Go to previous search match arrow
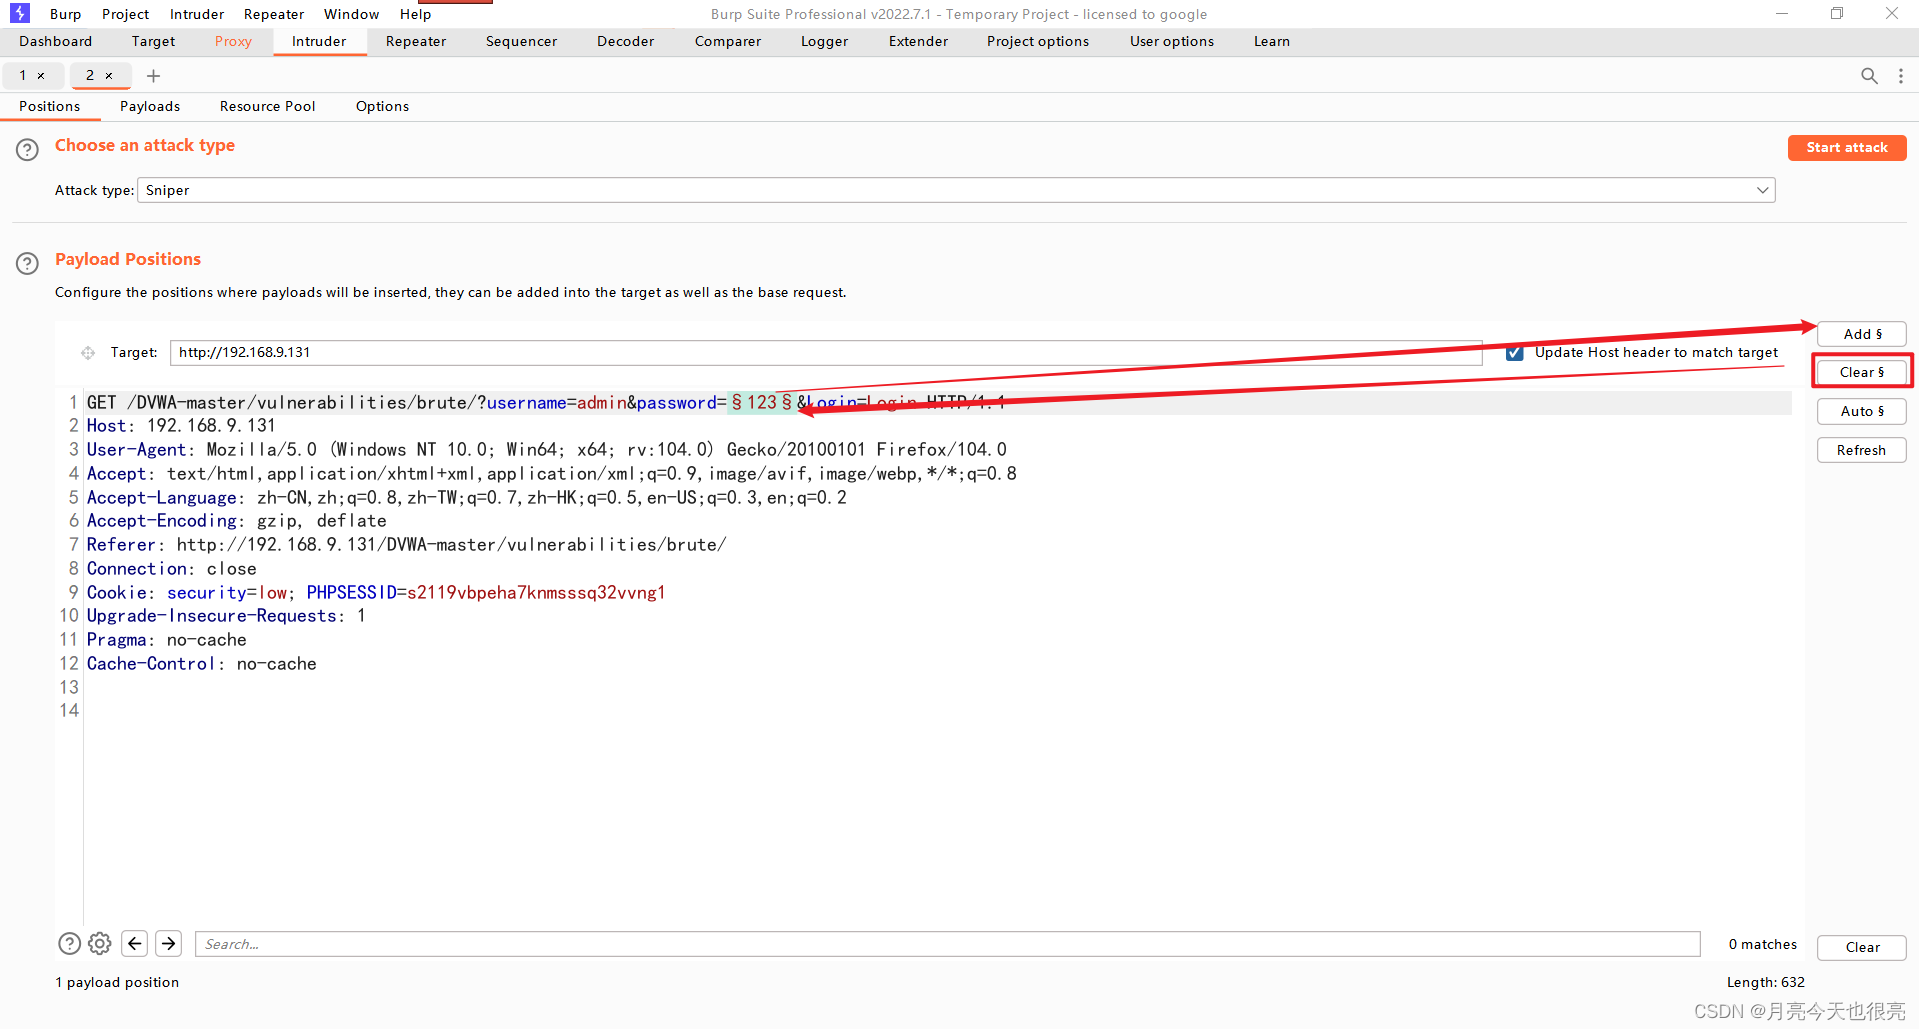This screenshot has width=1920, height=1030. pos(135,943)
